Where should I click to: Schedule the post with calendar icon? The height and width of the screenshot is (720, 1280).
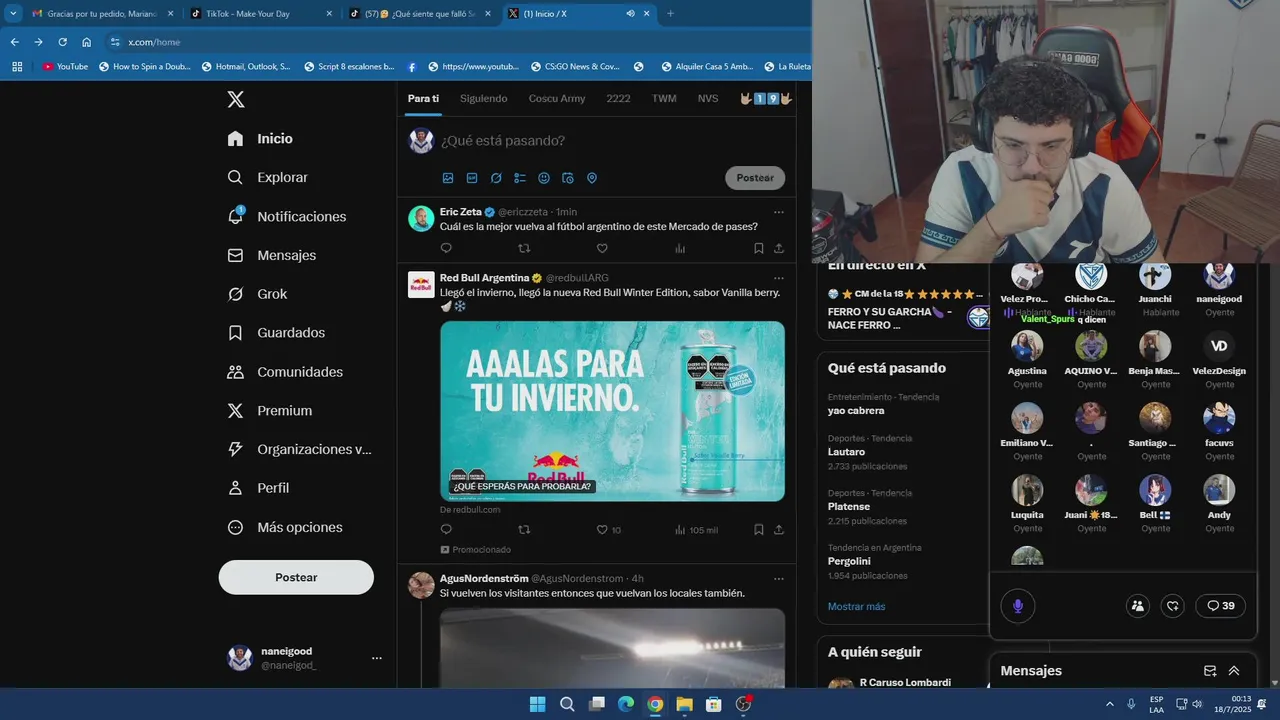(568, 178)
